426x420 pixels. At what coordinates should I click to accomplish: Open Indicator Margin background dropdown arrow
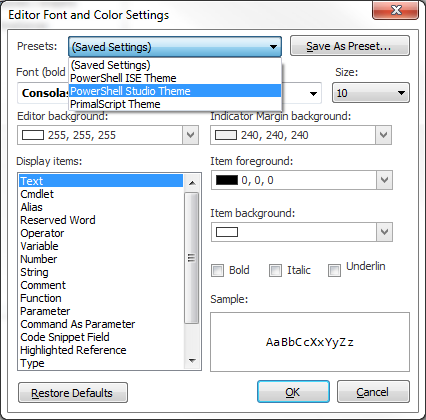(x=383, y=135)
